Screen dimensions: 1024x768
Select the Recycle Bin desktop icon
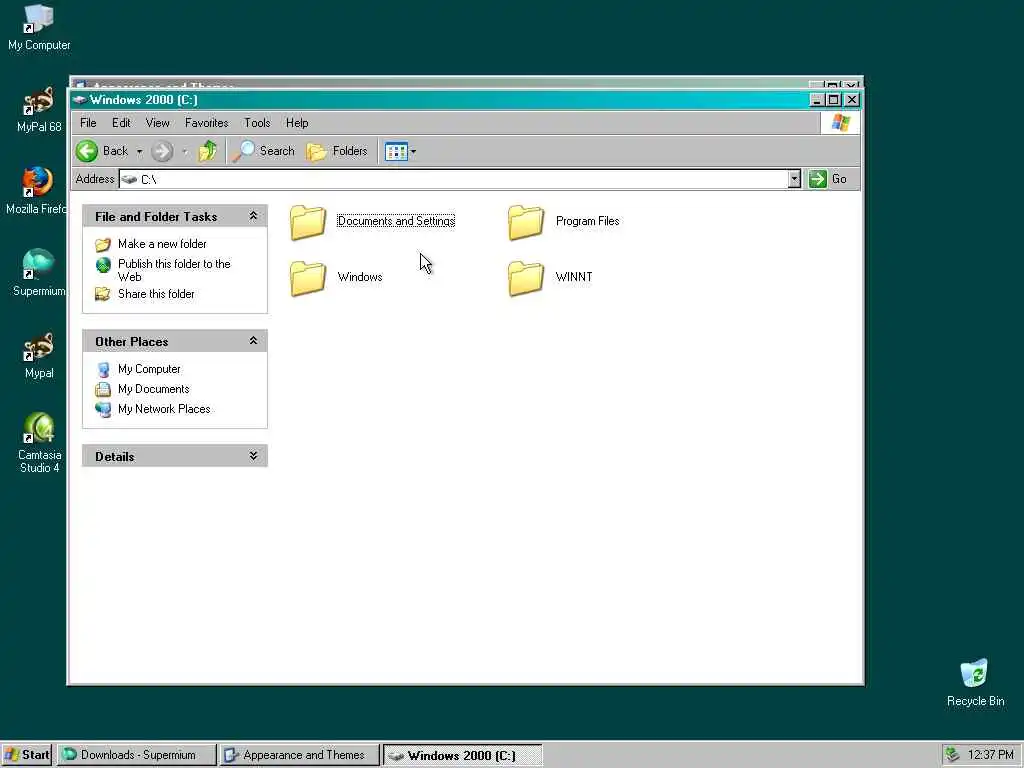point(975,683)
